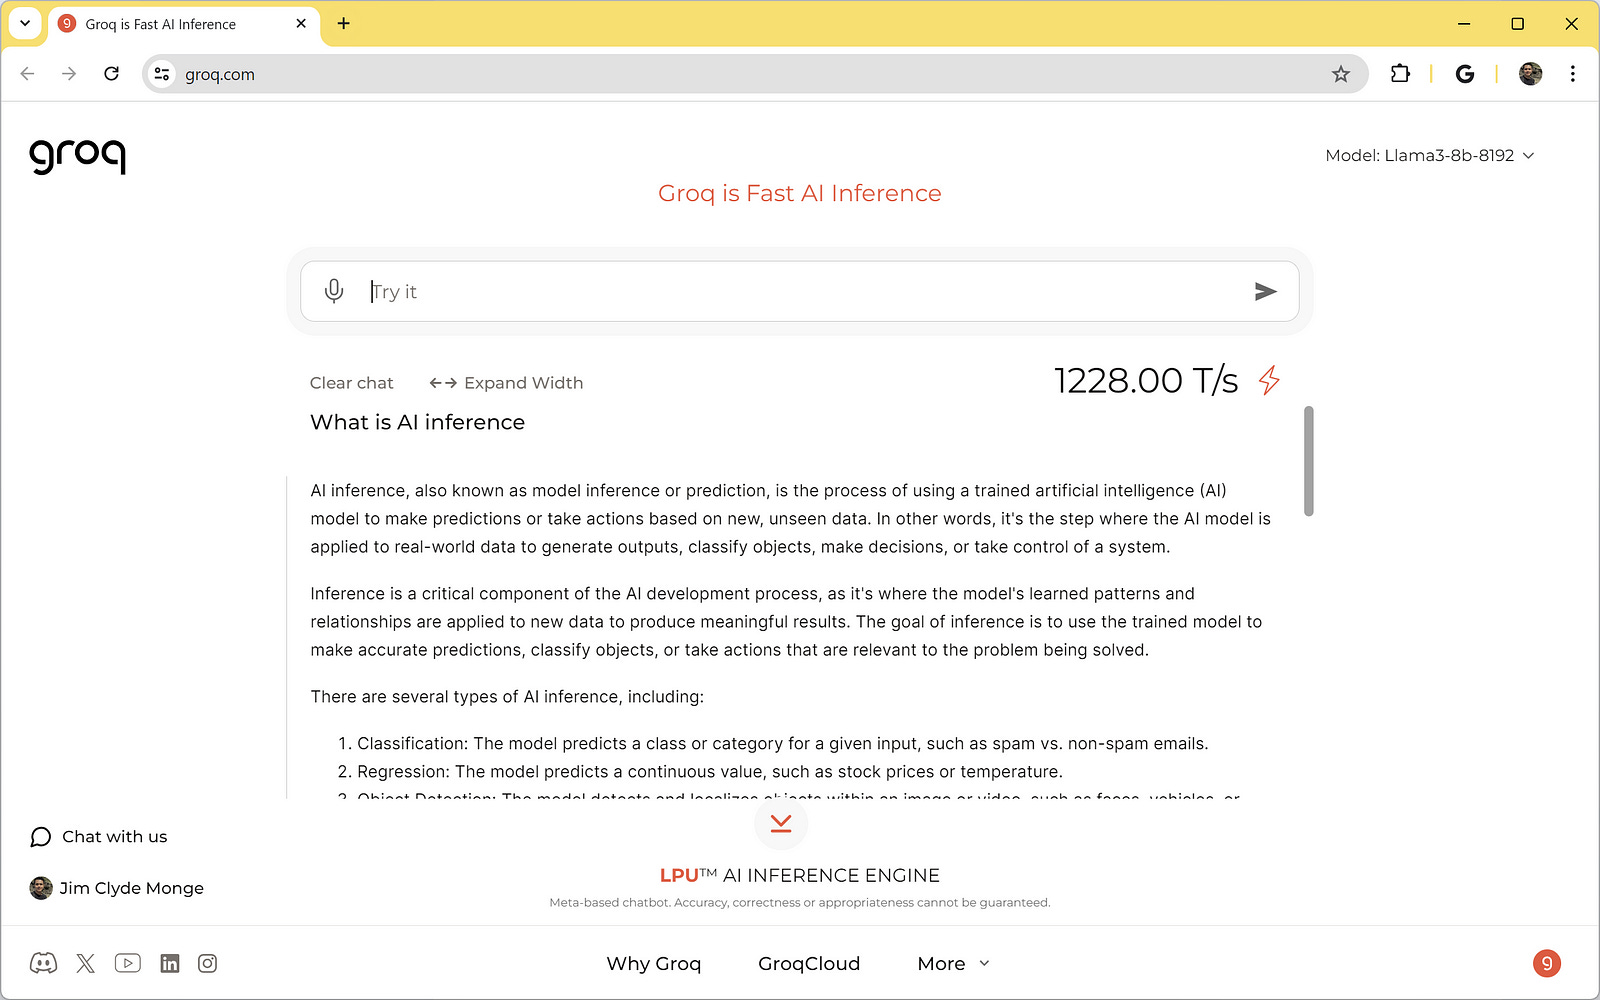Minimize the browser window

click(1464, 23)
